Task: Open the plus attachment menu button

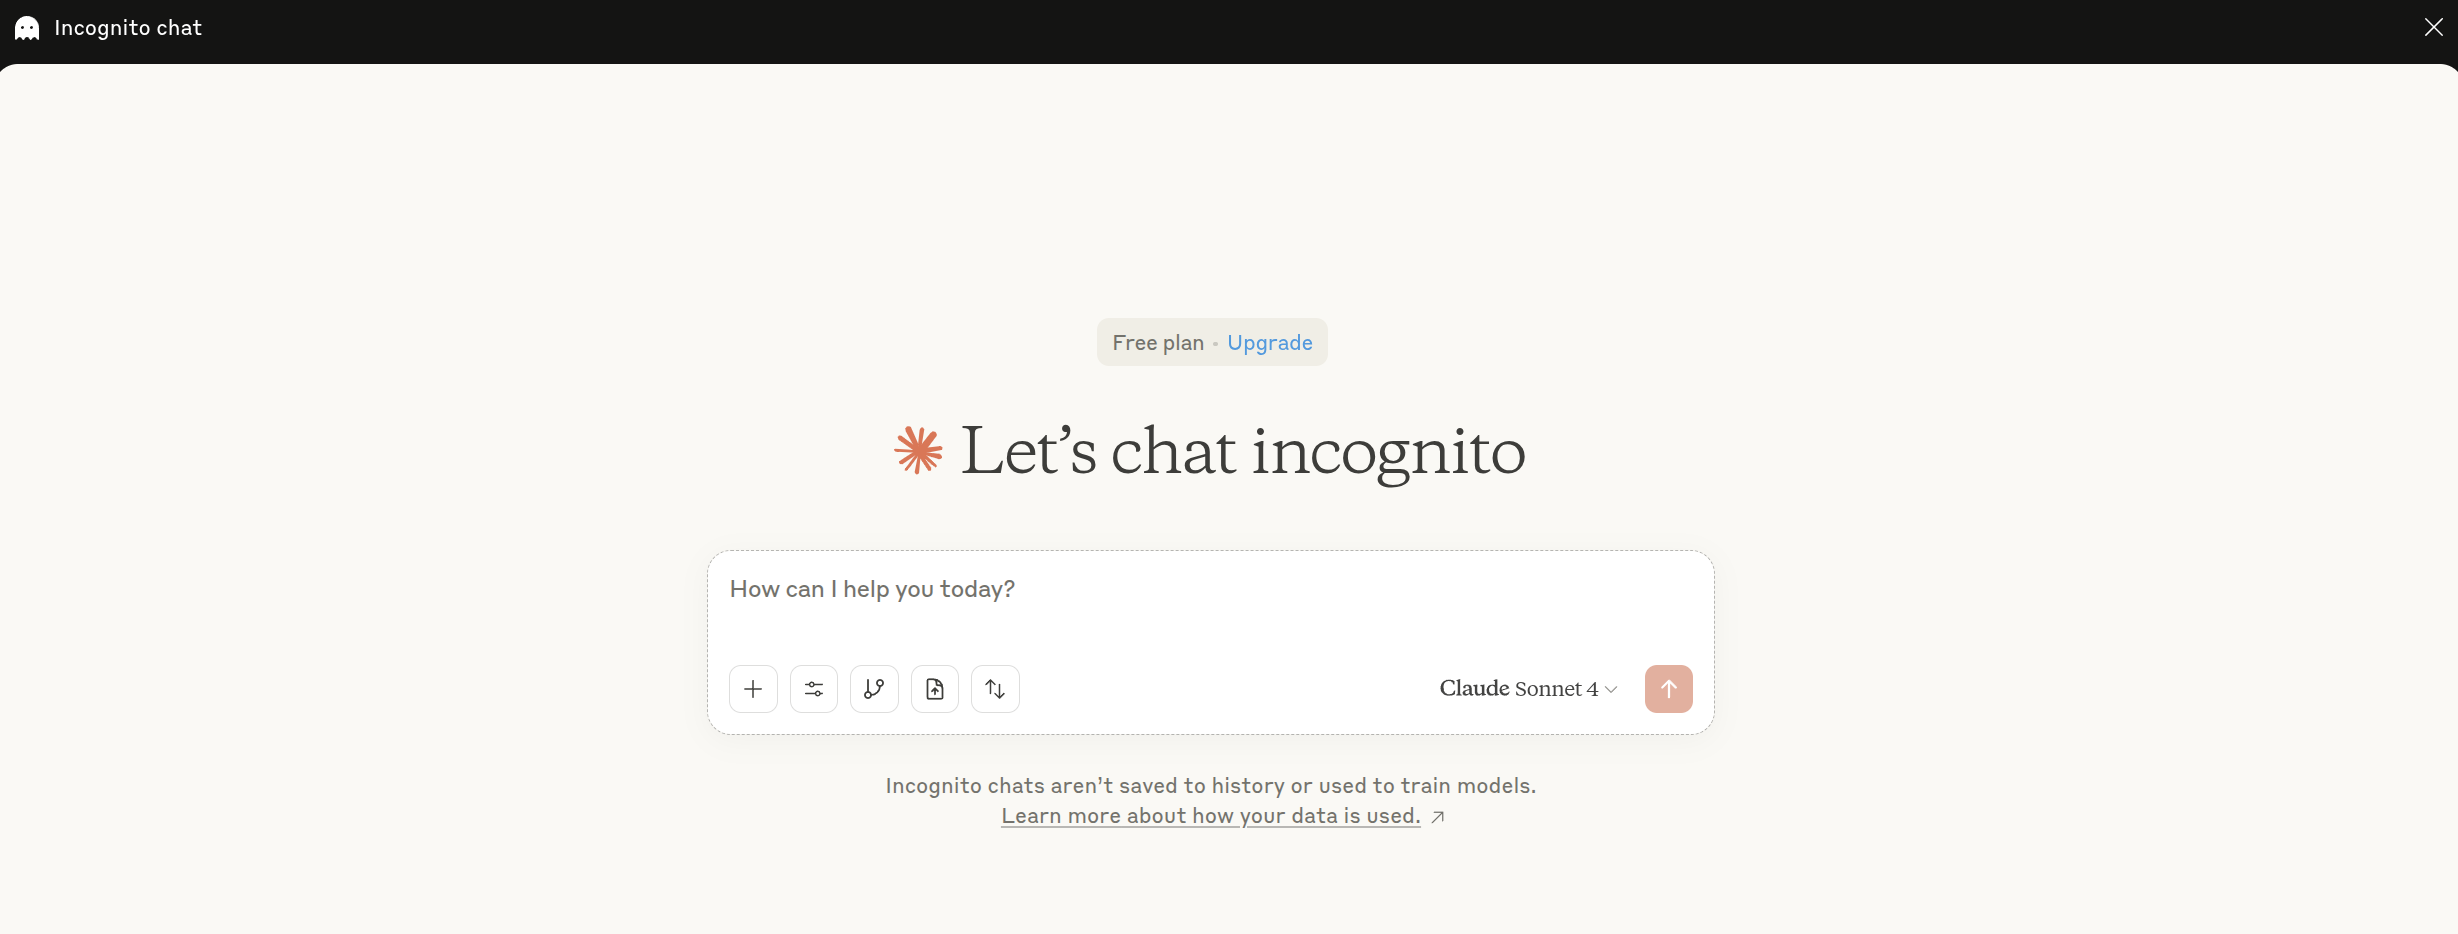Action: point(753,689)
